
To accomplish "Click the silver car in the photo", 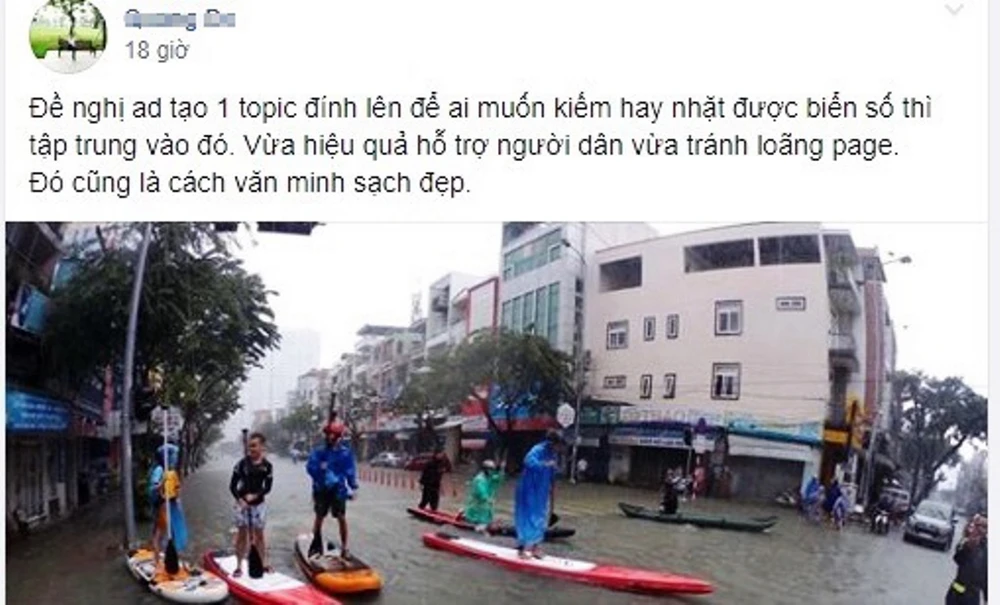I will tap(930, 524).
